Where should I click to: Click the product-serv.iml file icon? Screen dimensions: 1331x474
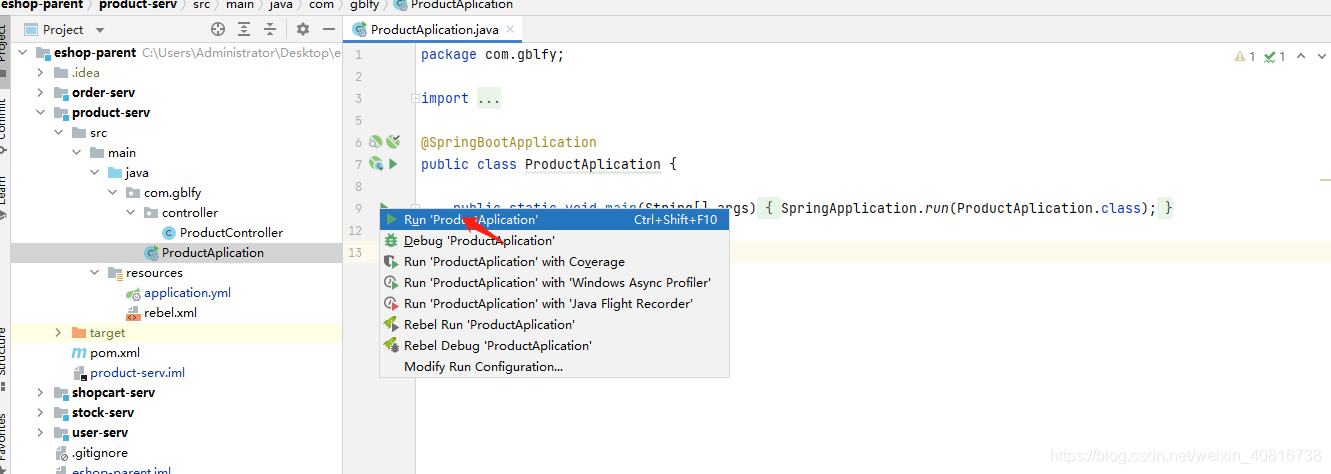point(79,373)
